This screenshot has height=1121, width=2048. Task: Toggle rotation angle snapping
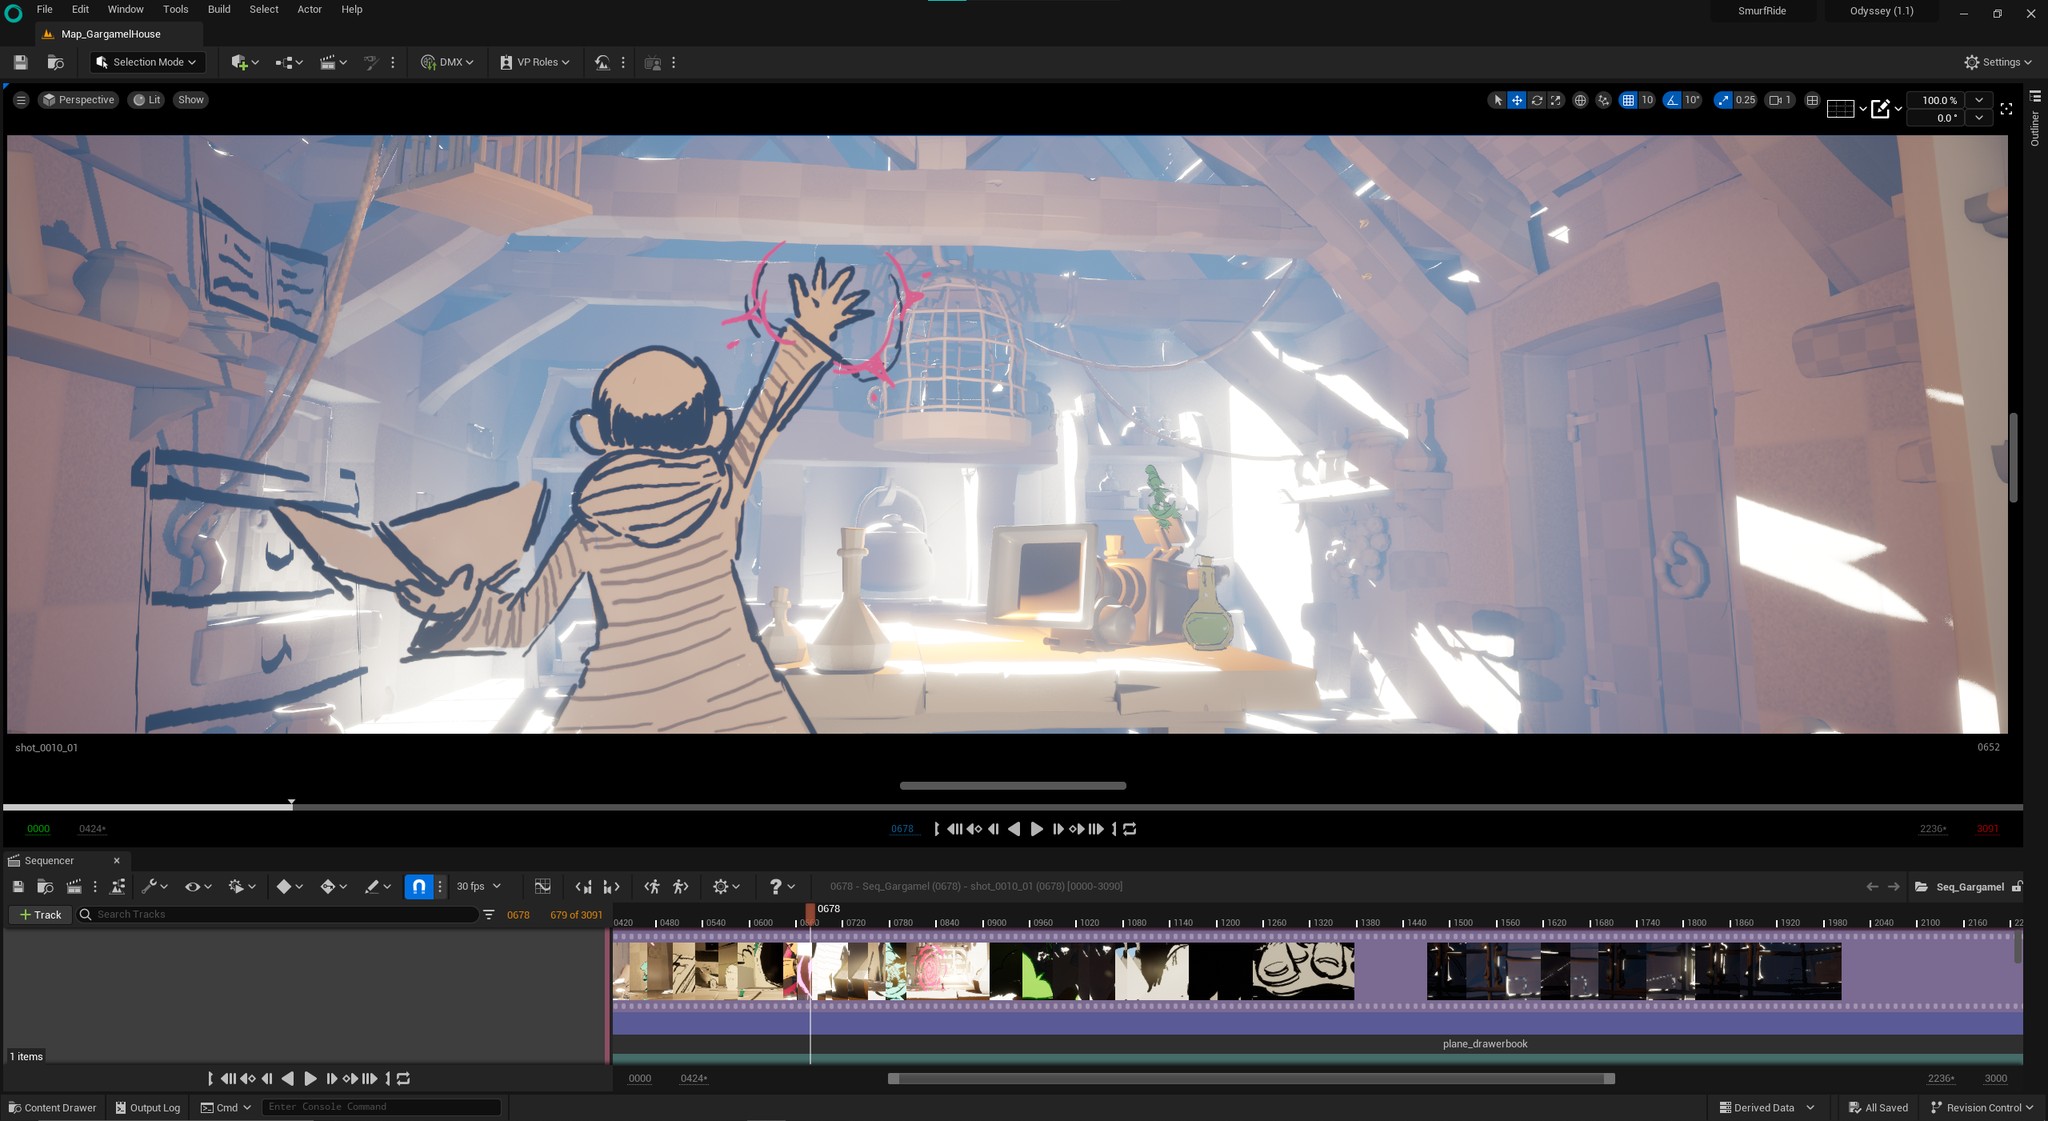coord(1672,100)
